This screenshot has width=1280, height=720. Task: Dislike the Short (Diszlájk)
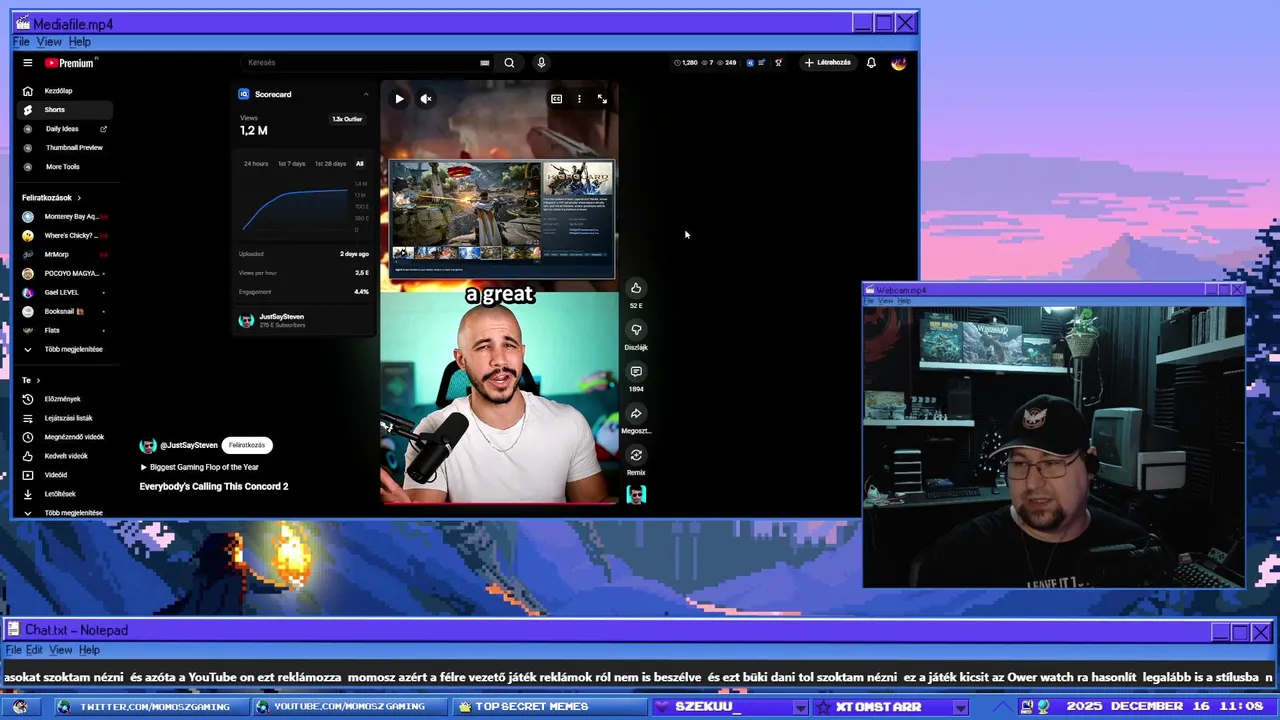tap(636, 330)
